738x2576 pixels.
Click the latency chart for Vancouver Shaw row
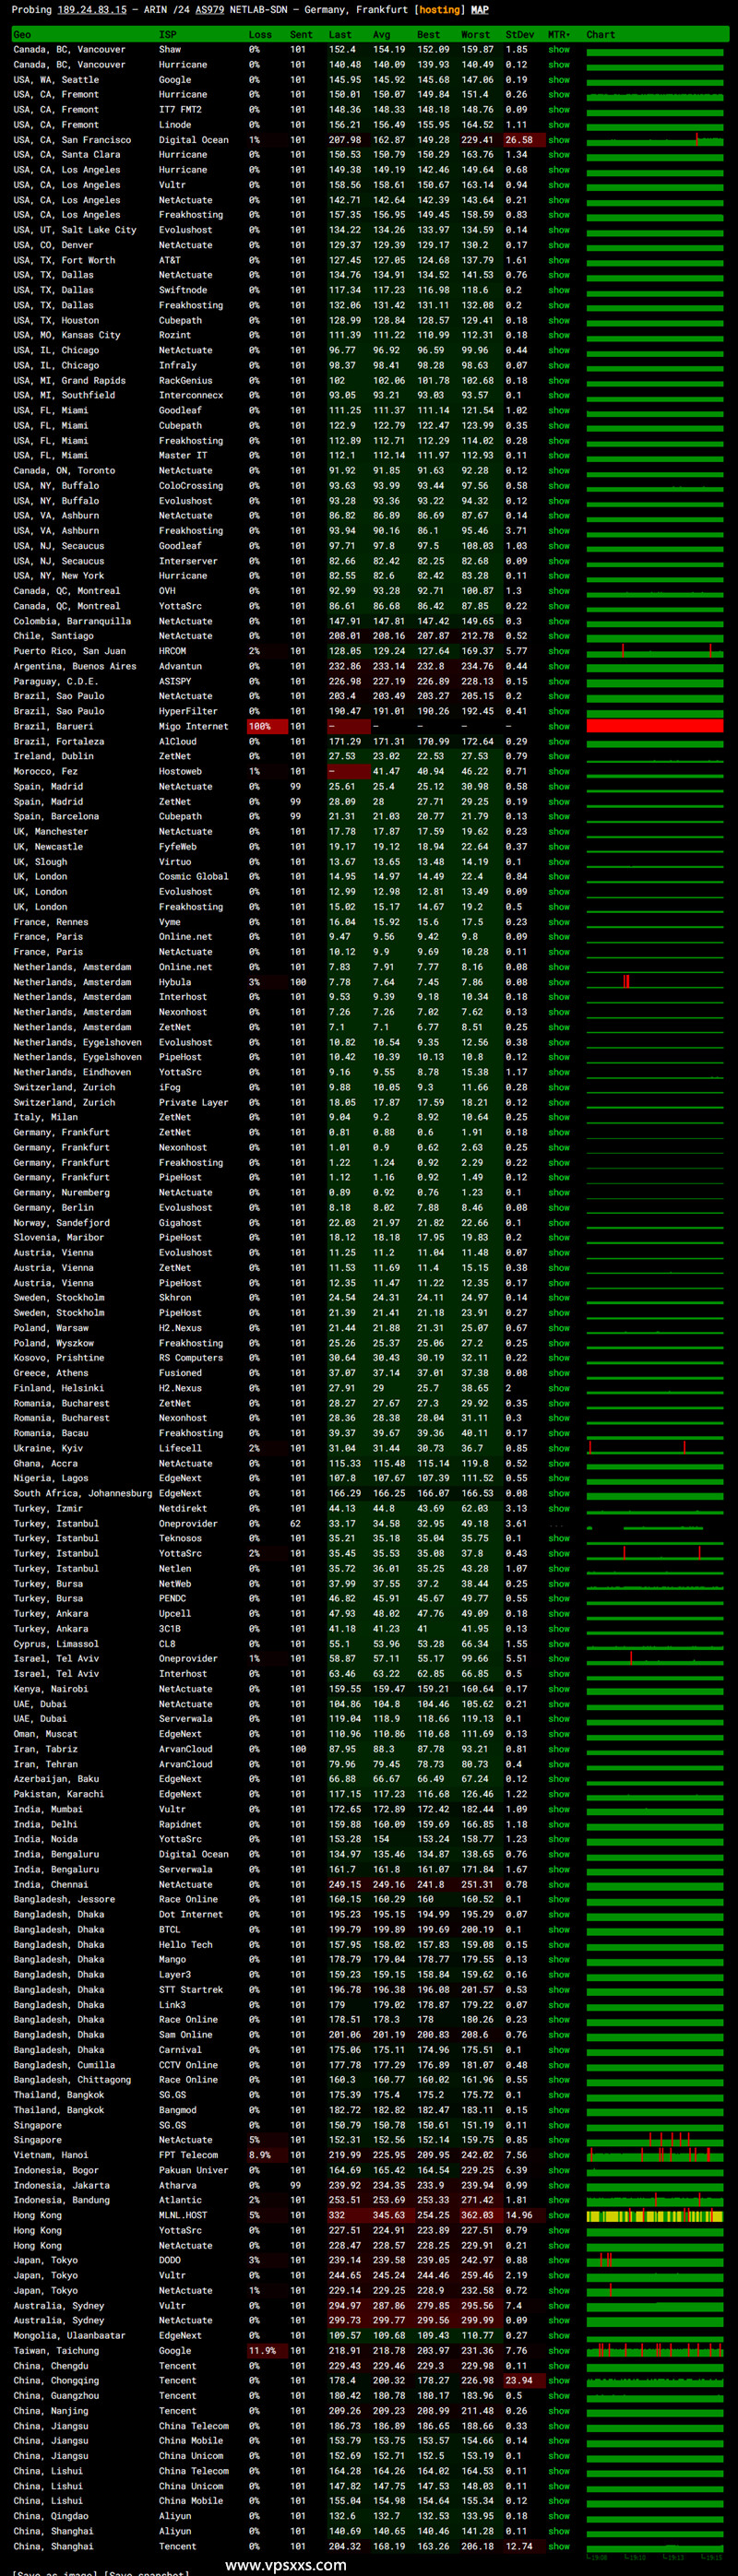(x=655, y=50)
